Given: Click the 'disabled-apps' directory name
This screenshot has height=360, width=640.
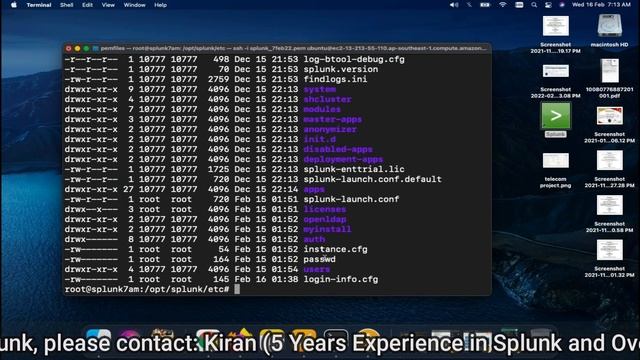Looking at the screenshot, I should click(x=338, y=149).
